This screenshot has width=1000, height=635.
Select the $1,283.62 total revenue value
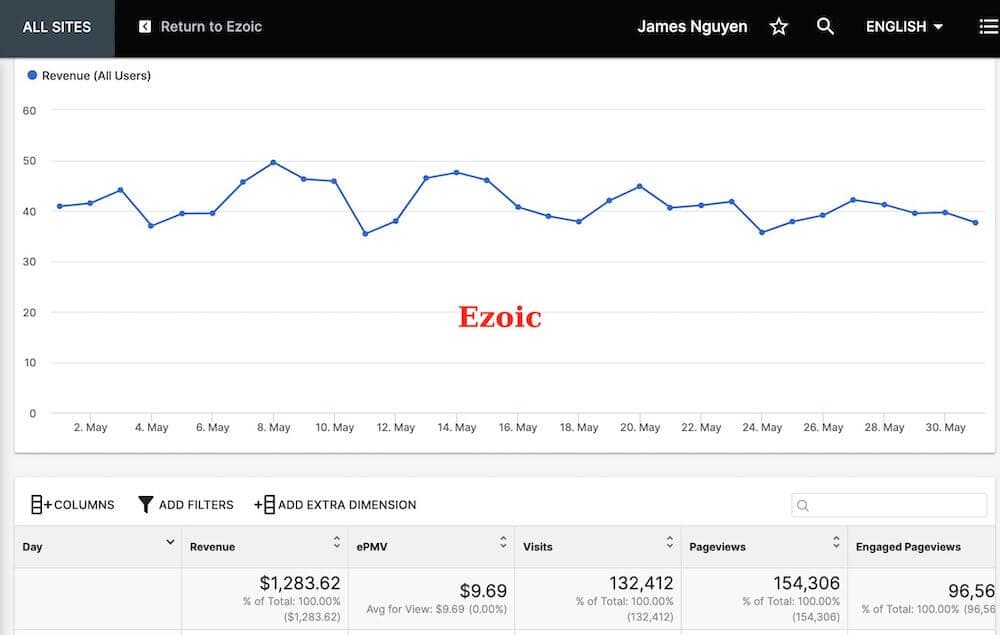tap(300, 583)
